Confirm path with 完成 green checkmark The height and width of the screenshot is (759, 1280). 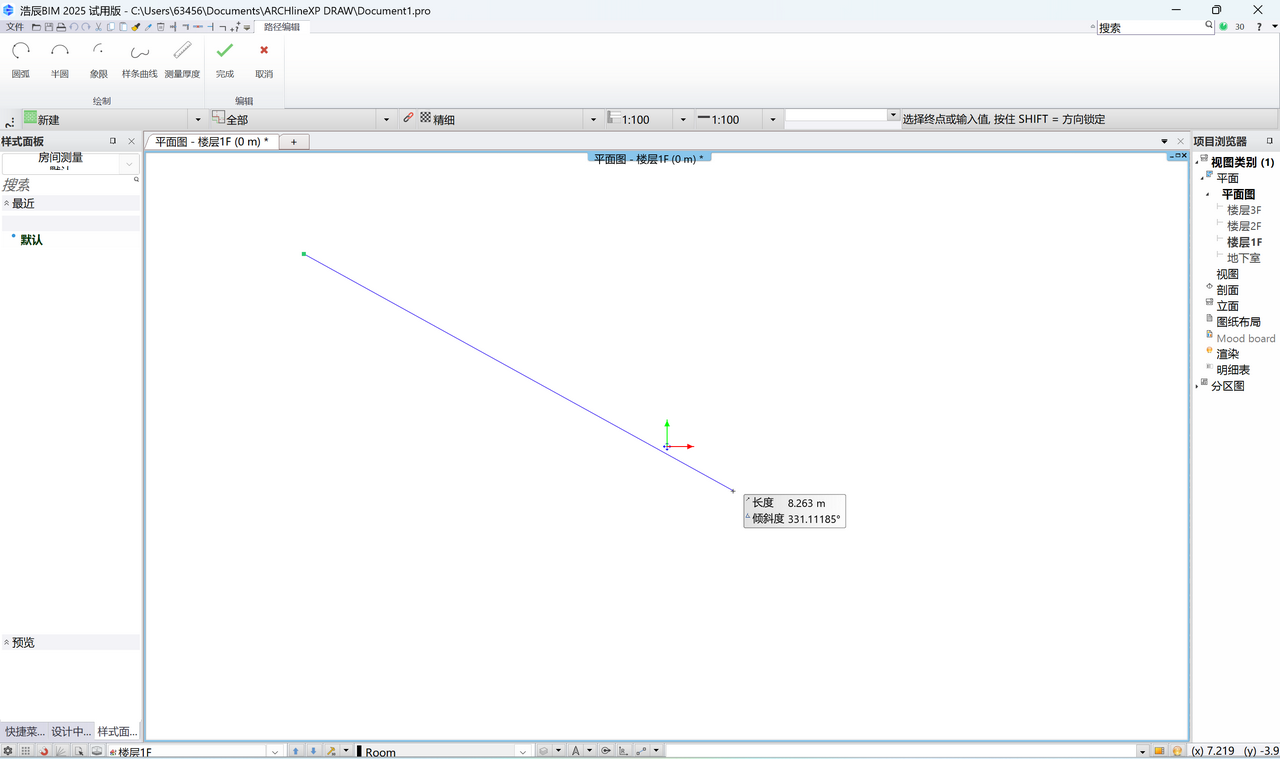pos(225,59)
